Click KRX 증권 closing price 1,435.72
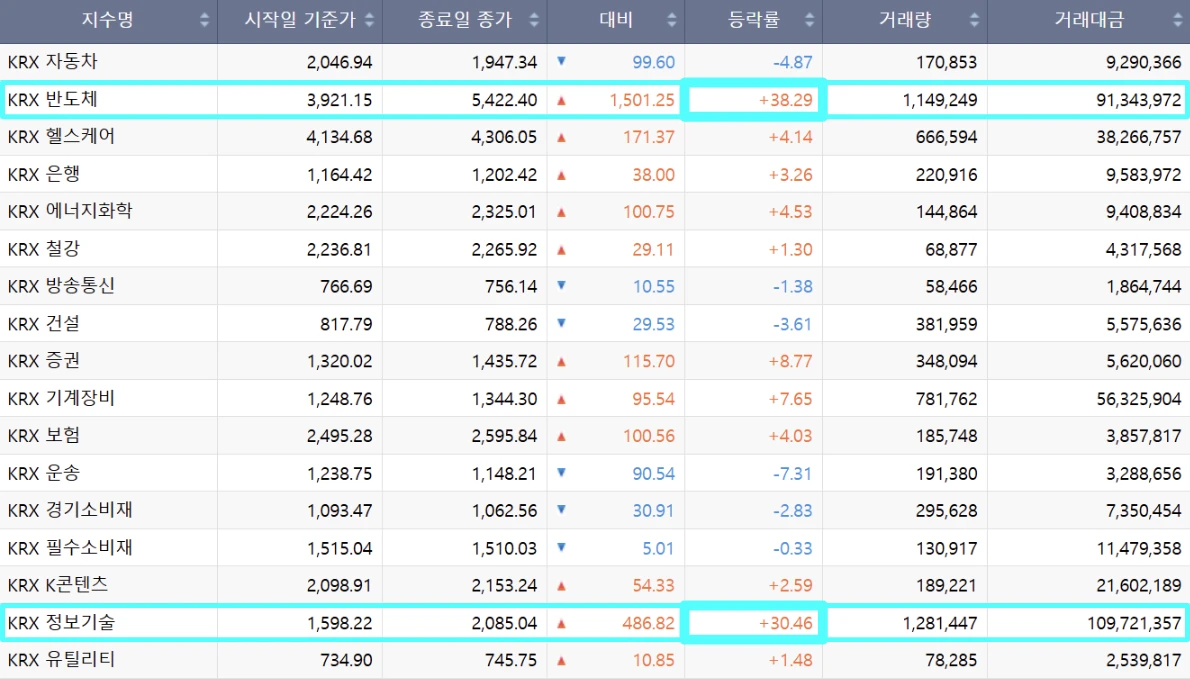The width and height of the screenshot is (1190, 679). pos(504,361)
